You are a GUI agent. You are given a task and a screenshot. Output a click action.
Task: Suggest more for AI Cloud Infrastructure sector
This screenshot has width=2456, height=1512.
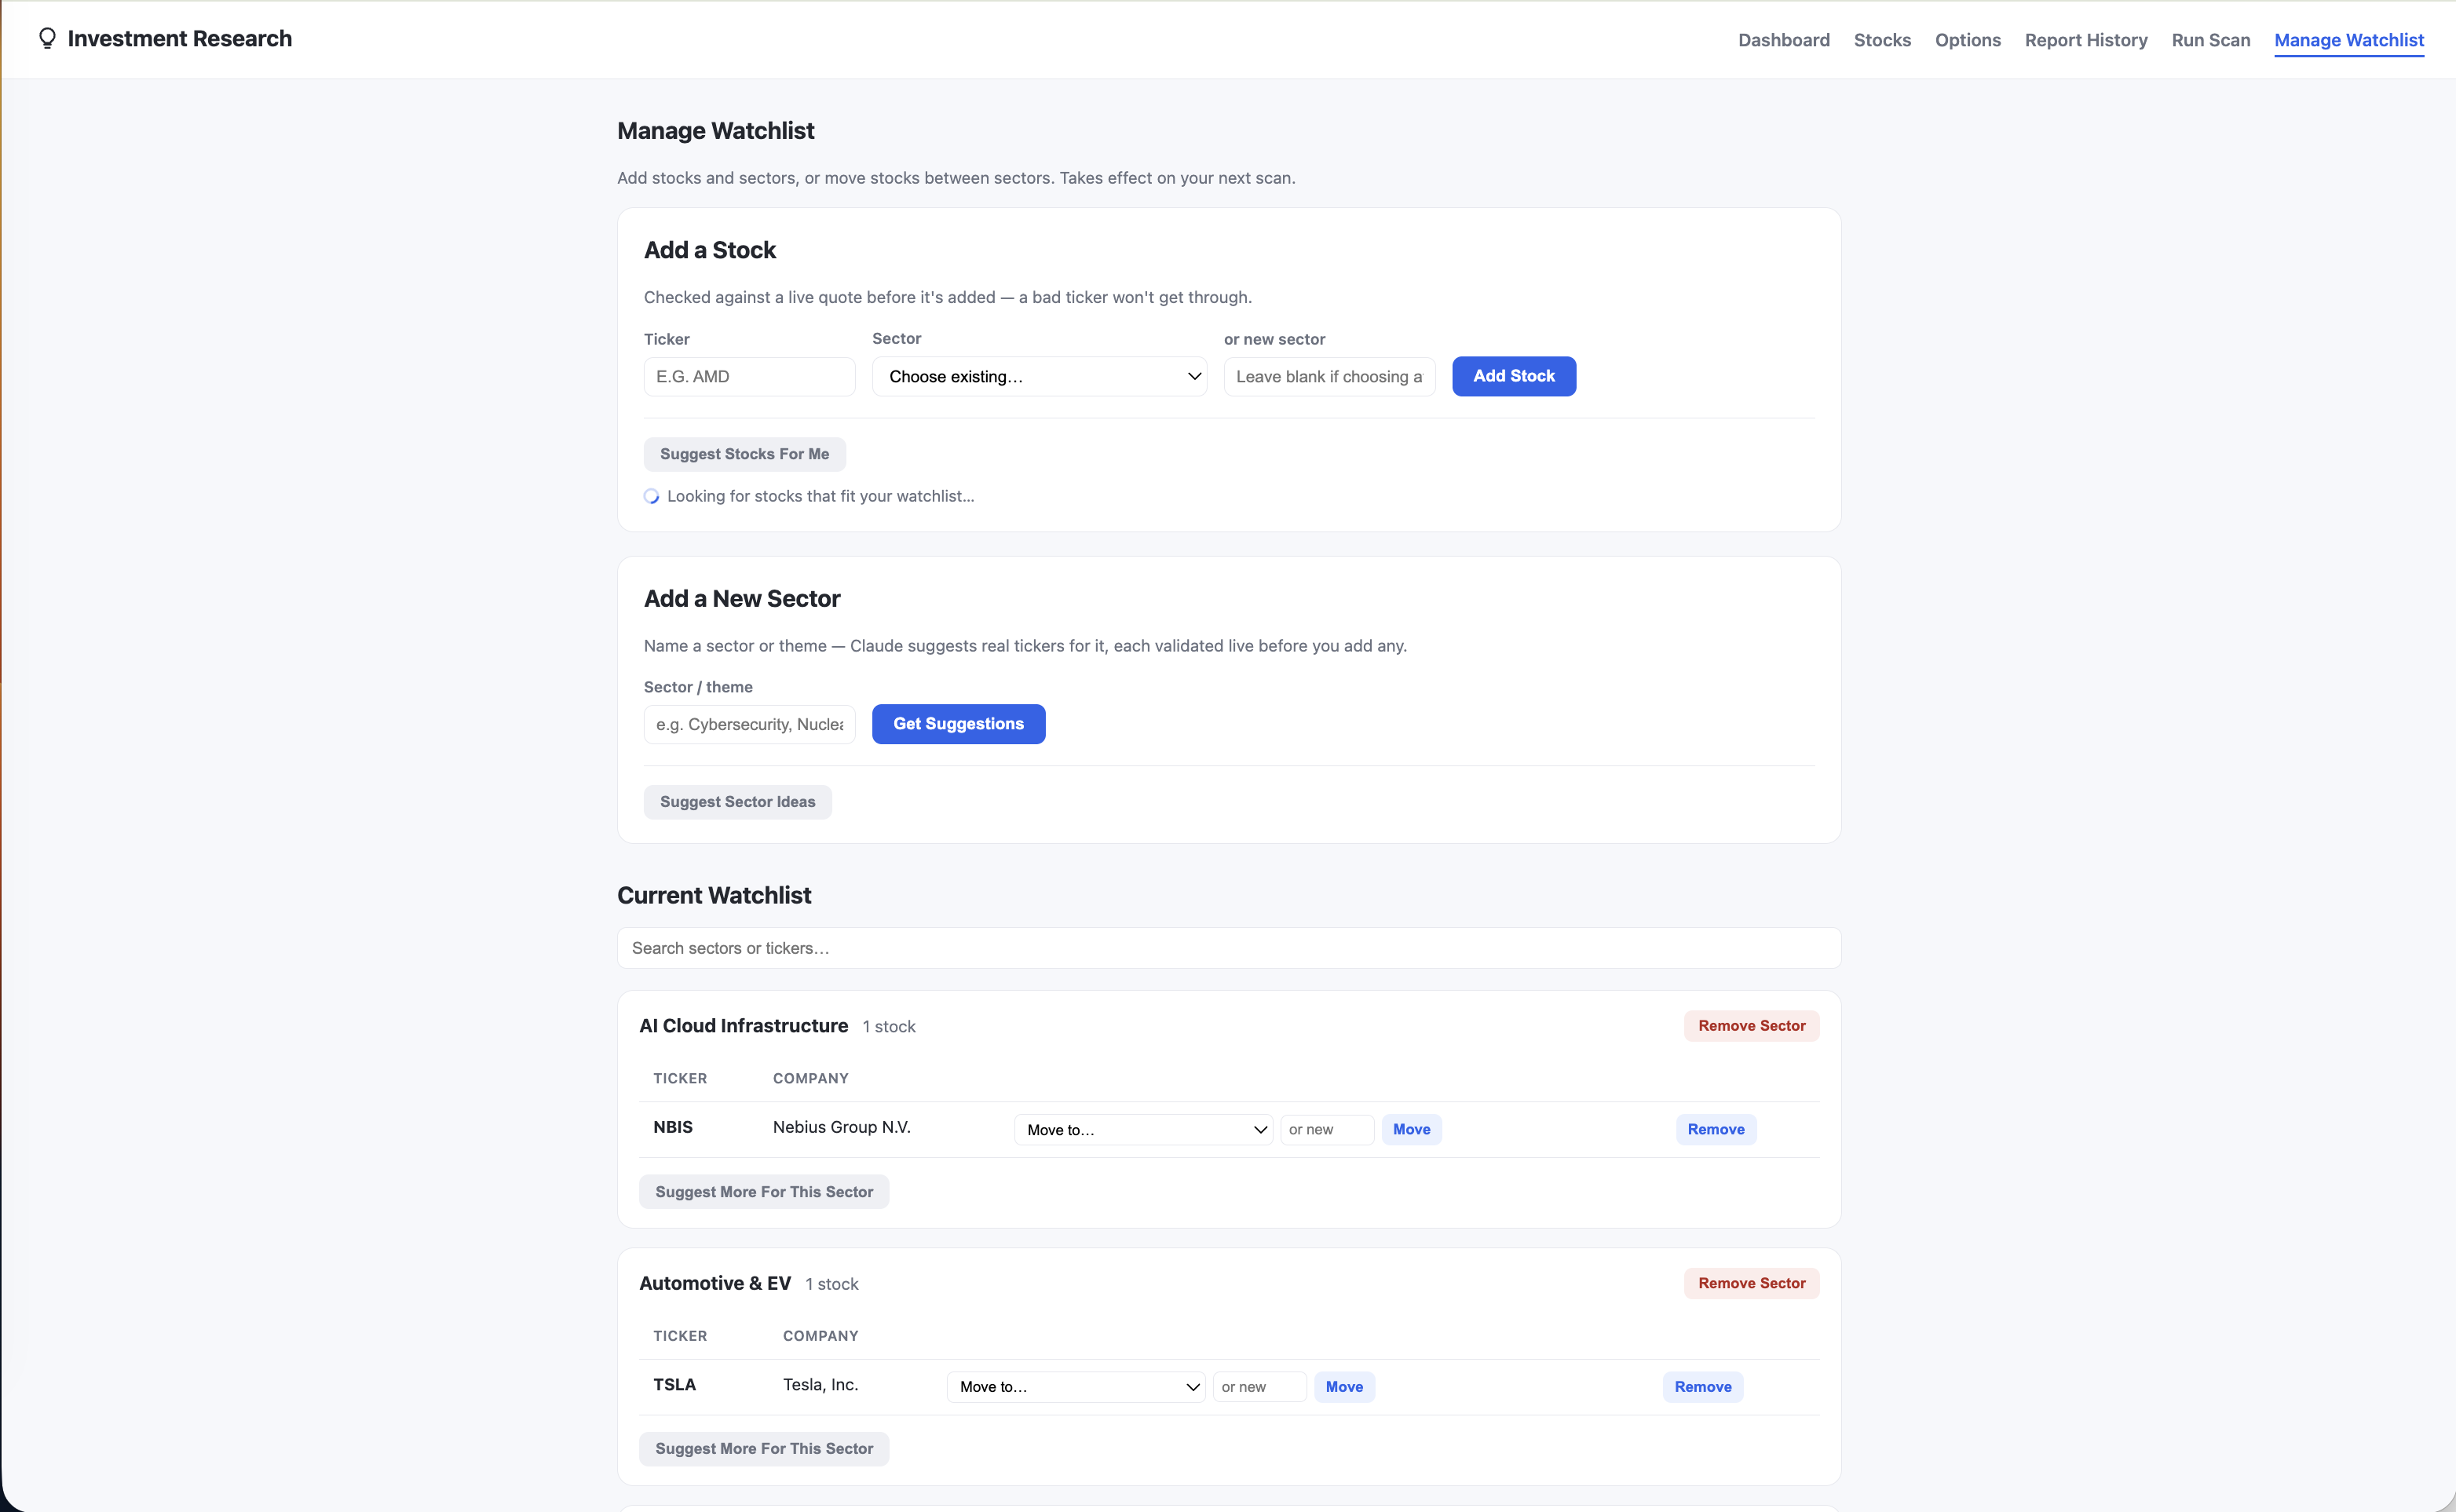[x=763, y=1192]
